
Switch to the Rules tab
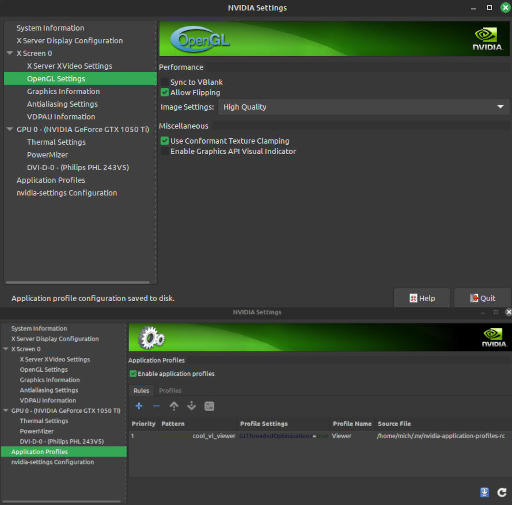141,391
